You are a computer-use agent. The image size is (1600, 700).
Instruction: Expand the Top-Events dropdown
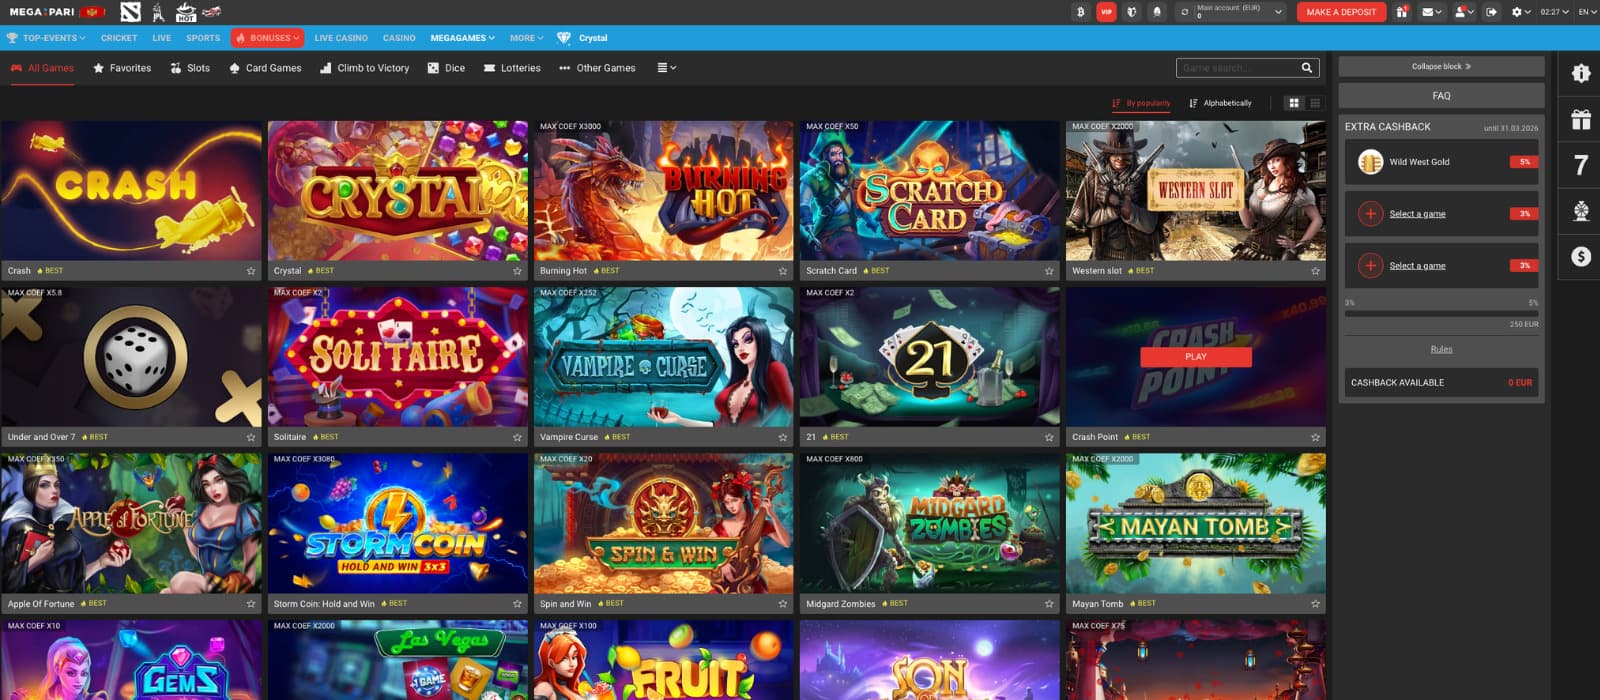click(46, 38)
